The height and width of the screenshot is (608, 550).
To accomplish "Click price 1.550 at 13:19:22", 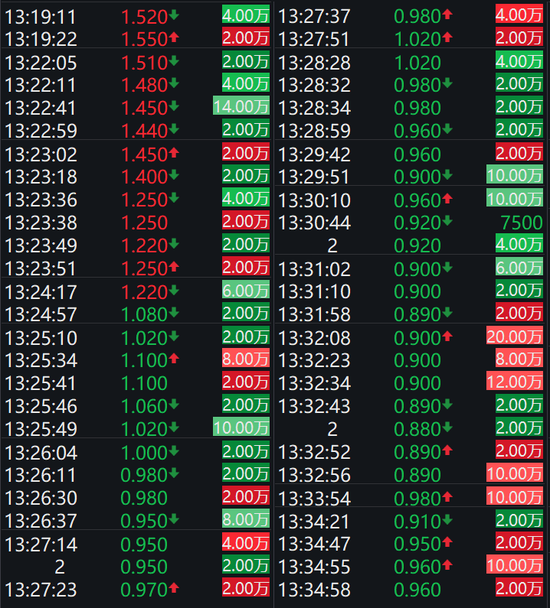I will (144, 39).
